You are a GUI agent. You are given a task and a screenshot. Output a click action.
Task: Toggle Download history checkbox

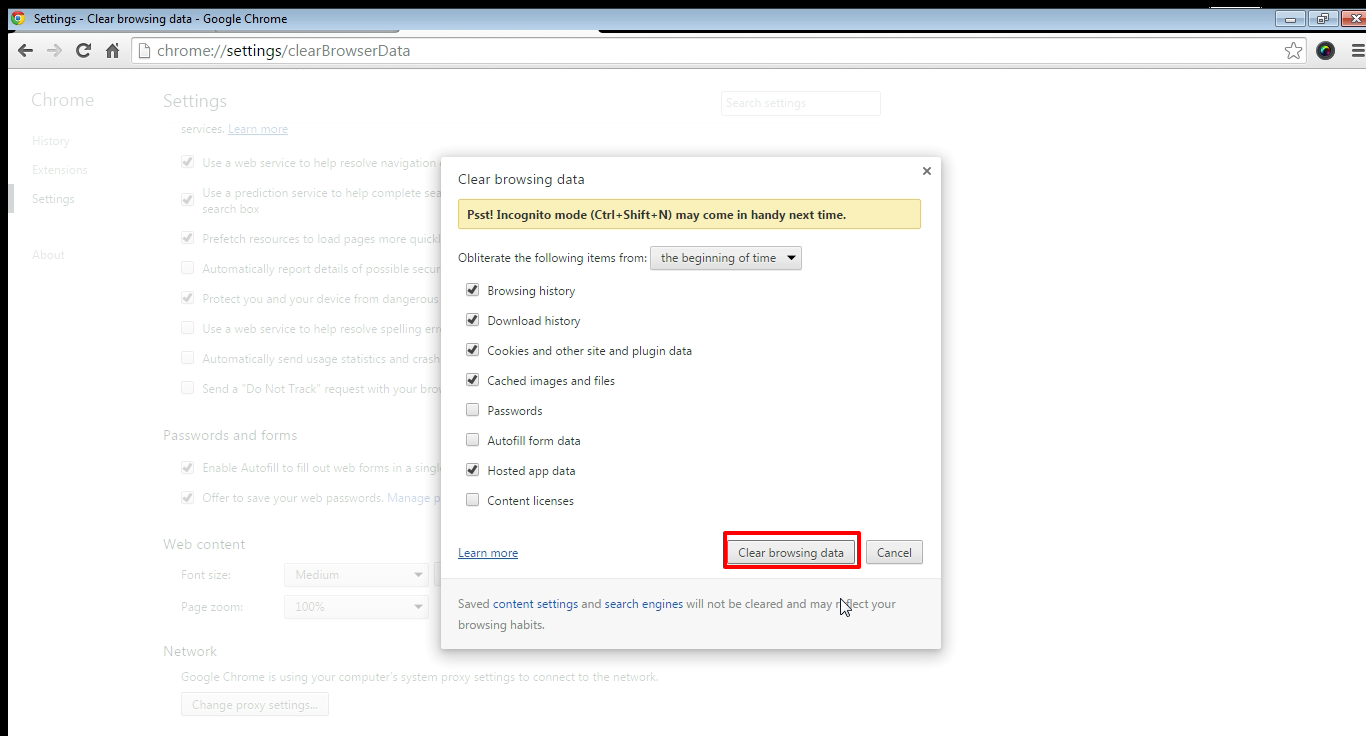(473, 320)
